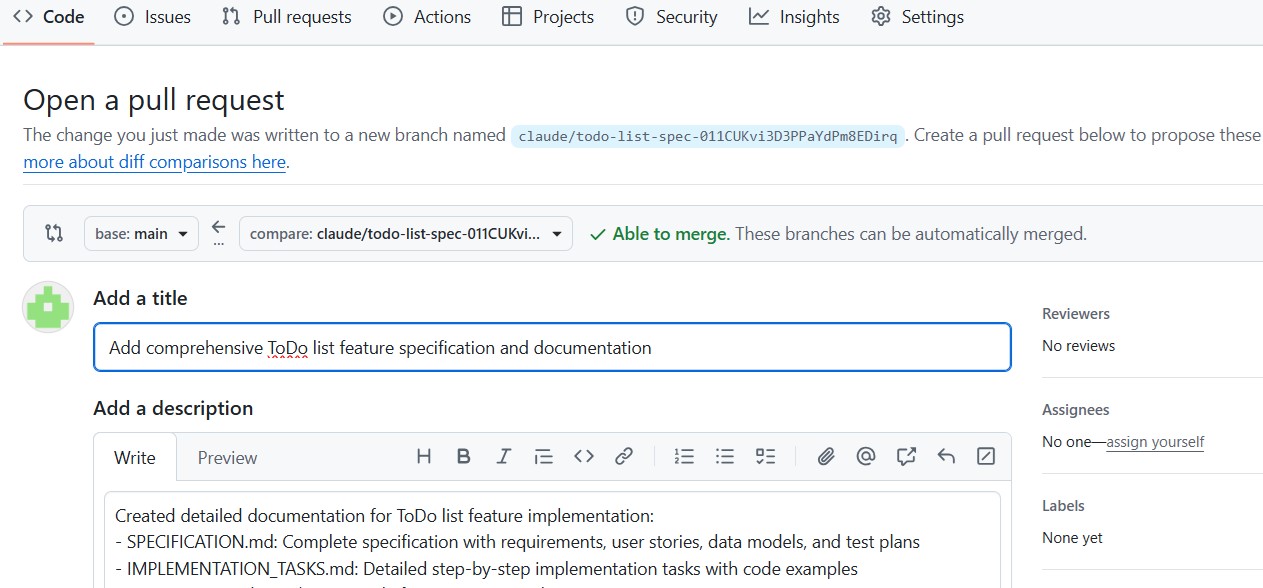Insert a numbered list in the description

pos(684,457)
